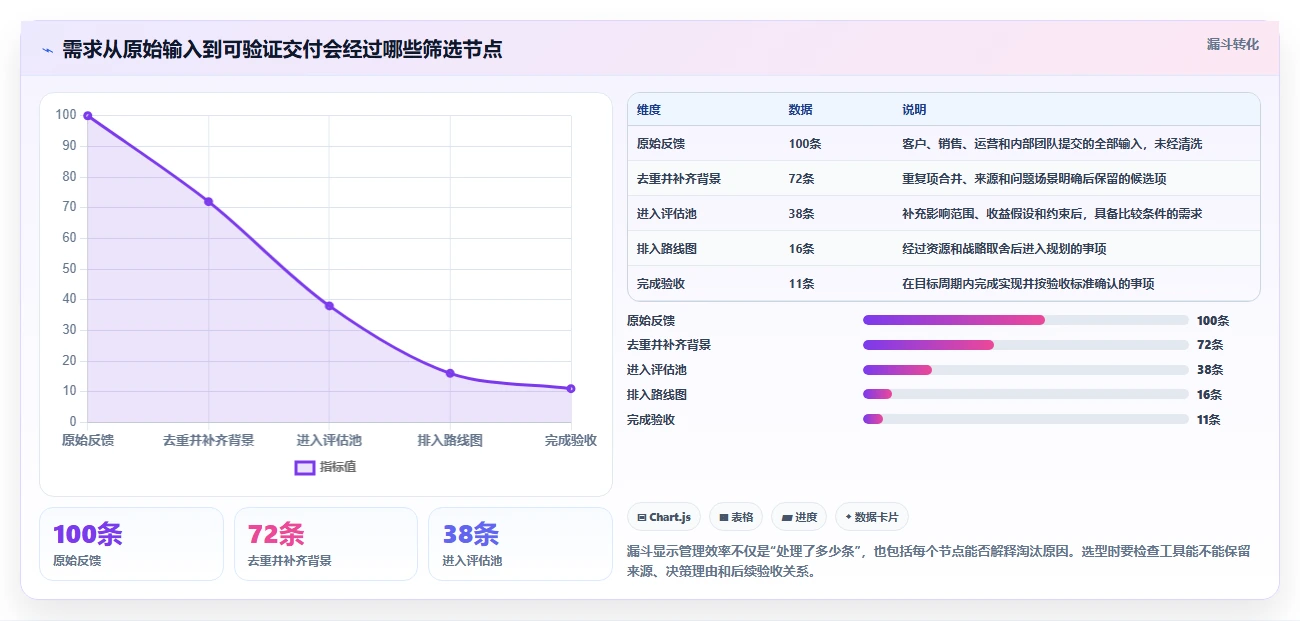This screenshot has width=1300, height=621.
Task: Click the description starting 重复项合并
Action: click(x=1034, y=179)
